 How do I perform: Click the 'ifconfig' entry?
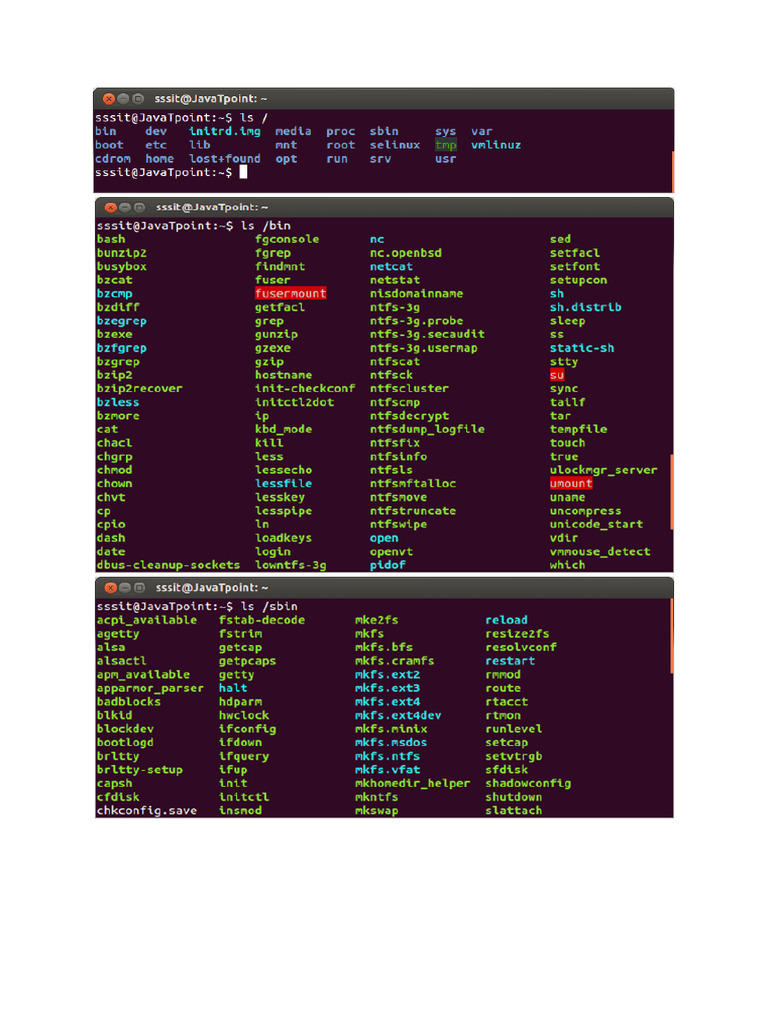(248, 729)
